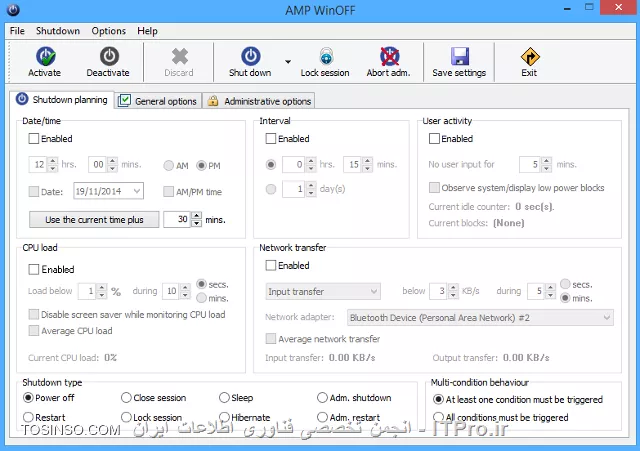This screenshot has height=451, width=640.
Task: Check the AM/PM time checkbox
Action: [168, 191]
